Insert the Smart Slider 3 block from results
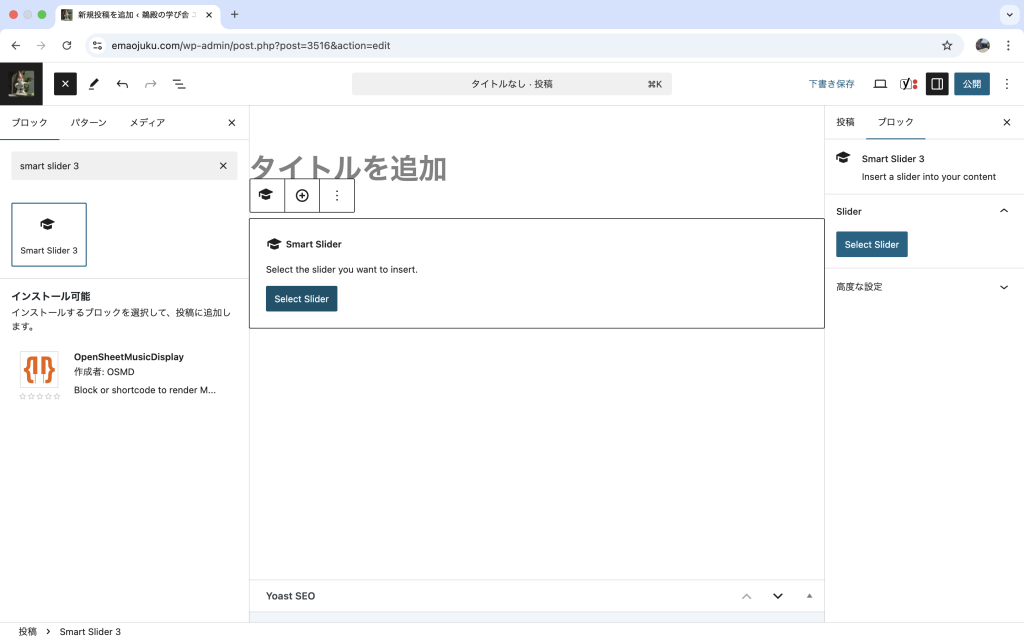 click(x=49, y=234)
